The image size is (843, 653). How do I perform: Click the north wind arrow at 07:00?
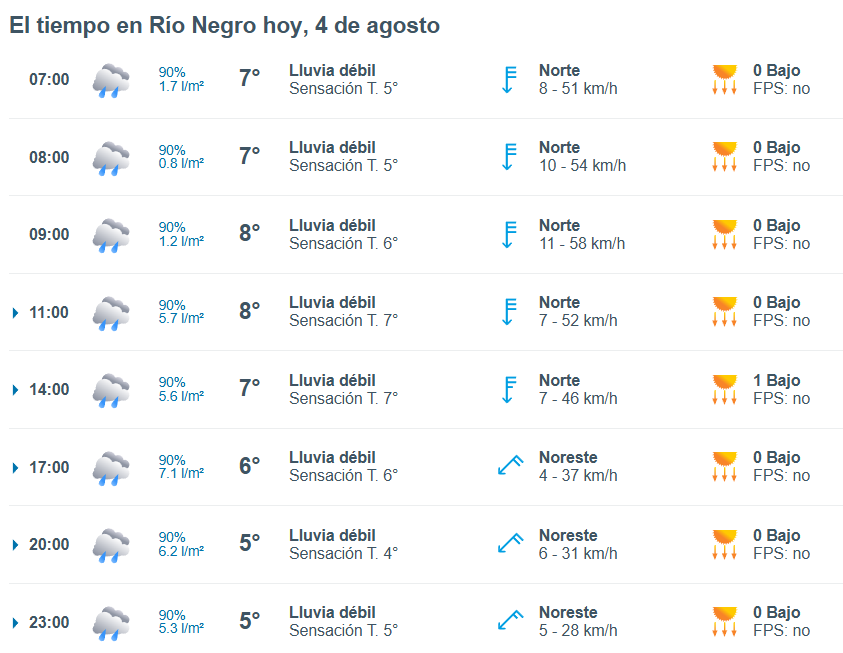coord(509,80)
